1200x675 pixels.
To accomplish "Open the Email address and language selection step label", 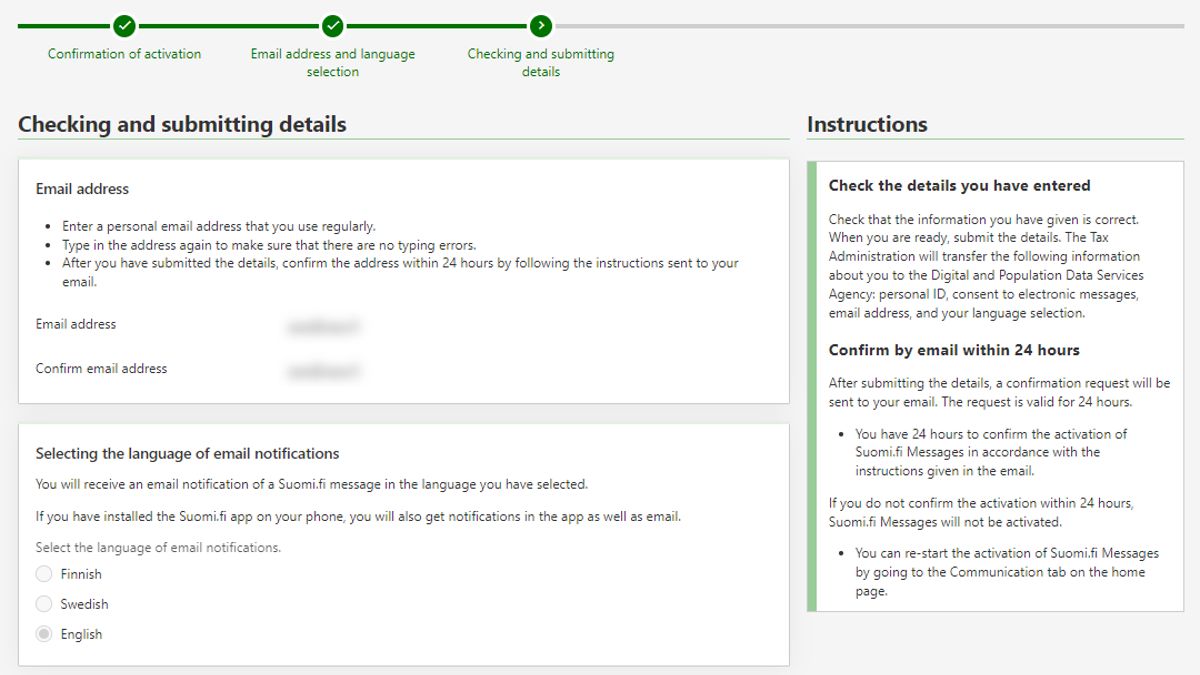I will (333, 62).
